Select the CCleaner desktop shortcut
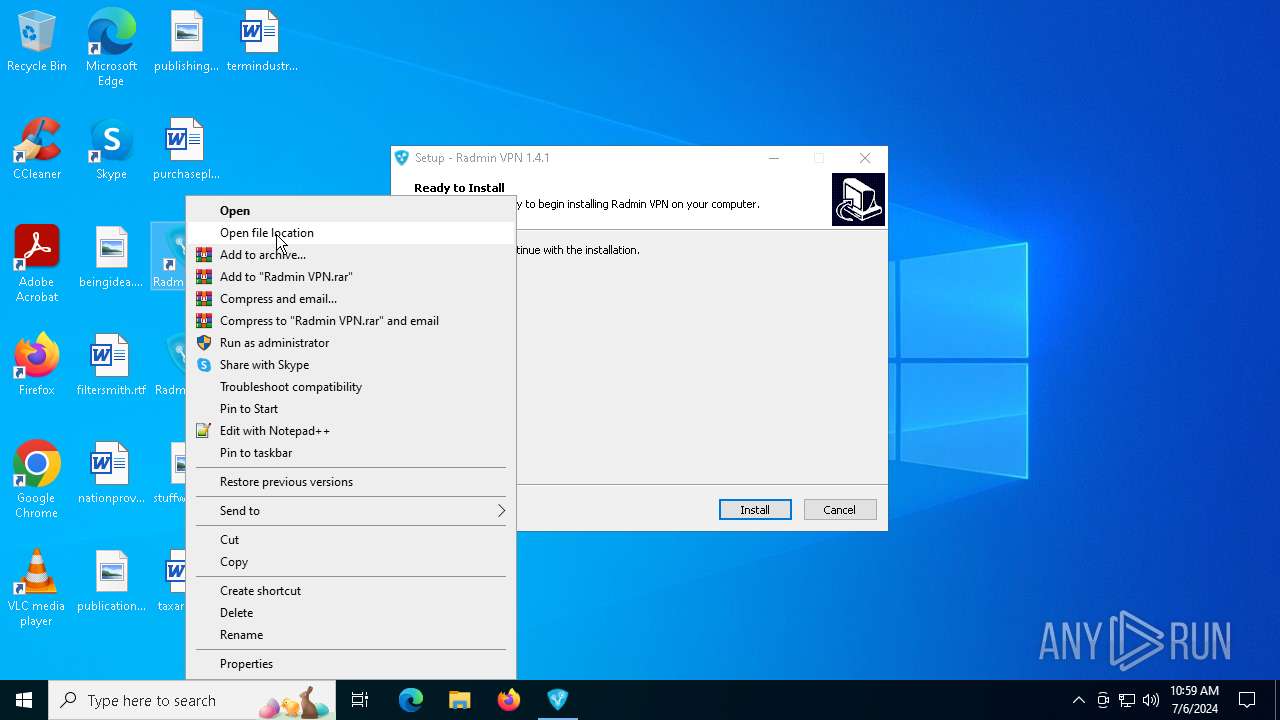The height and width of the screenshot is (720, 1280). (37, 150)
